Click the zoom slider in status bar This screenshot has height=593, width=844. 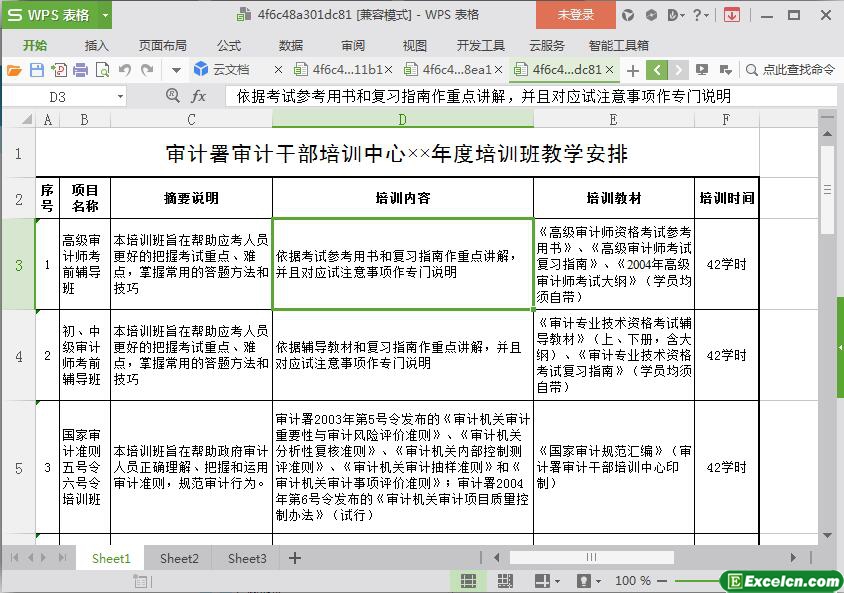(700, 581)
